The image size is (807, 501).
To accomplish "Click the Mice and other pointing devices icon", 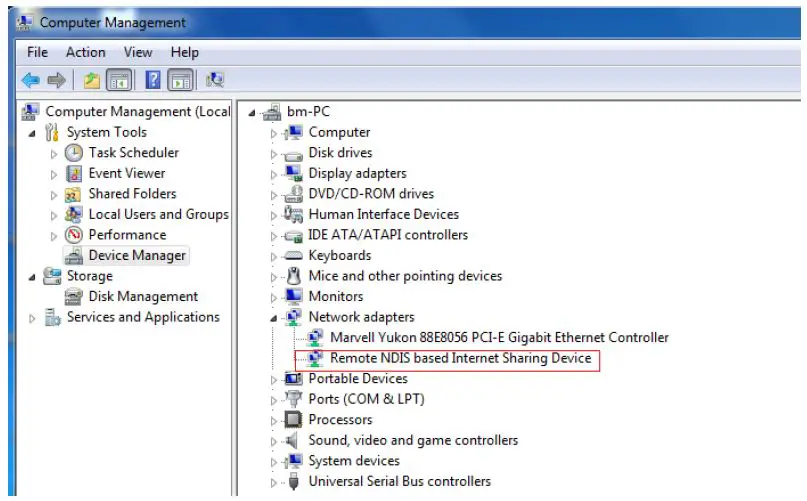I will (293, 276).
